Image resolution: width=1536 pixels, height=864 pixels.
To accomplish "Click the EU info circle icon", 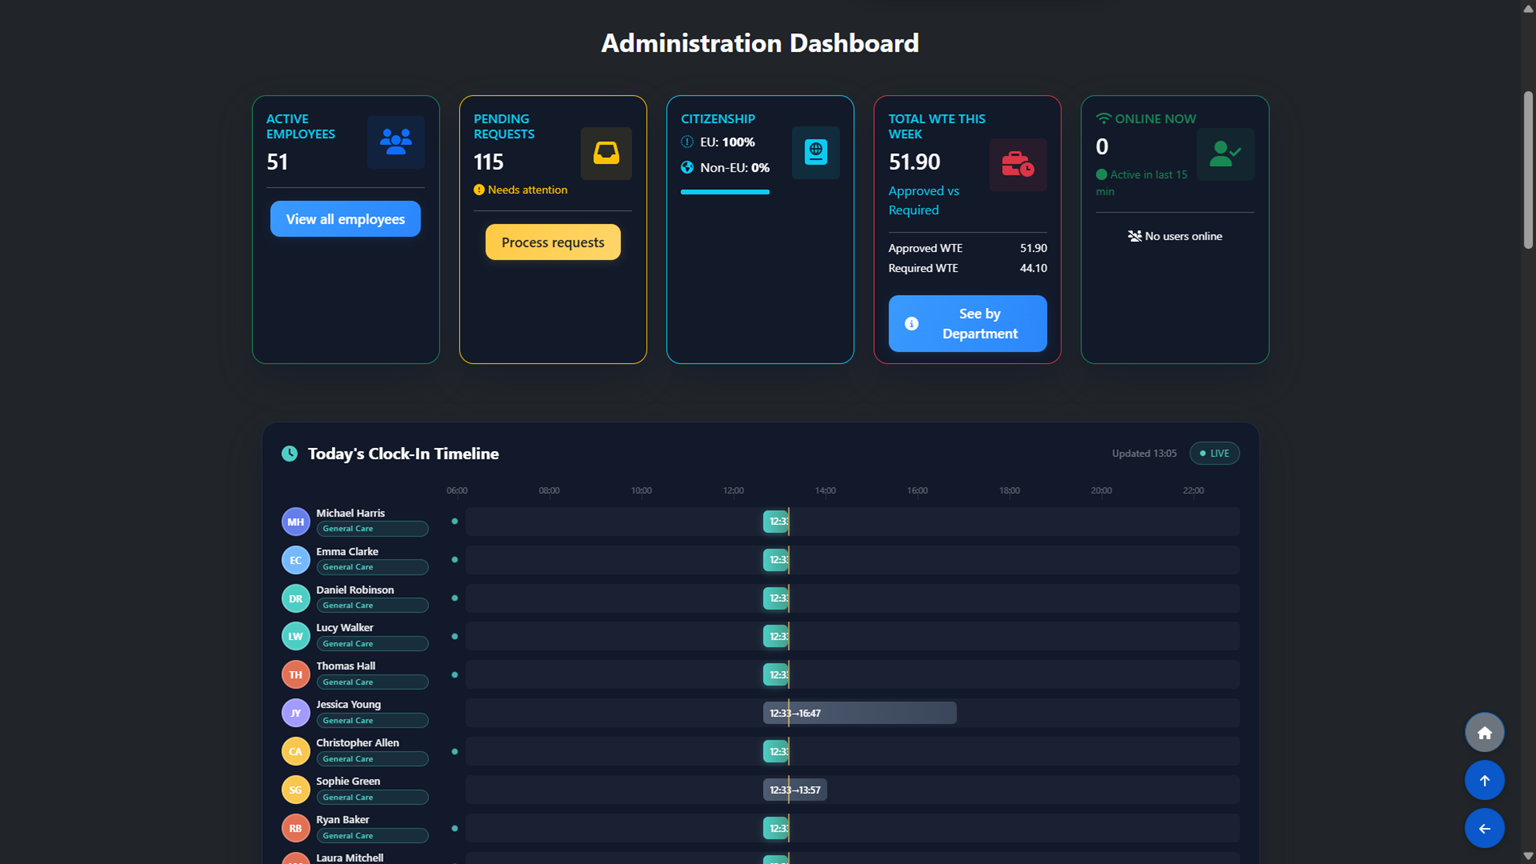I will click(687, 142).
